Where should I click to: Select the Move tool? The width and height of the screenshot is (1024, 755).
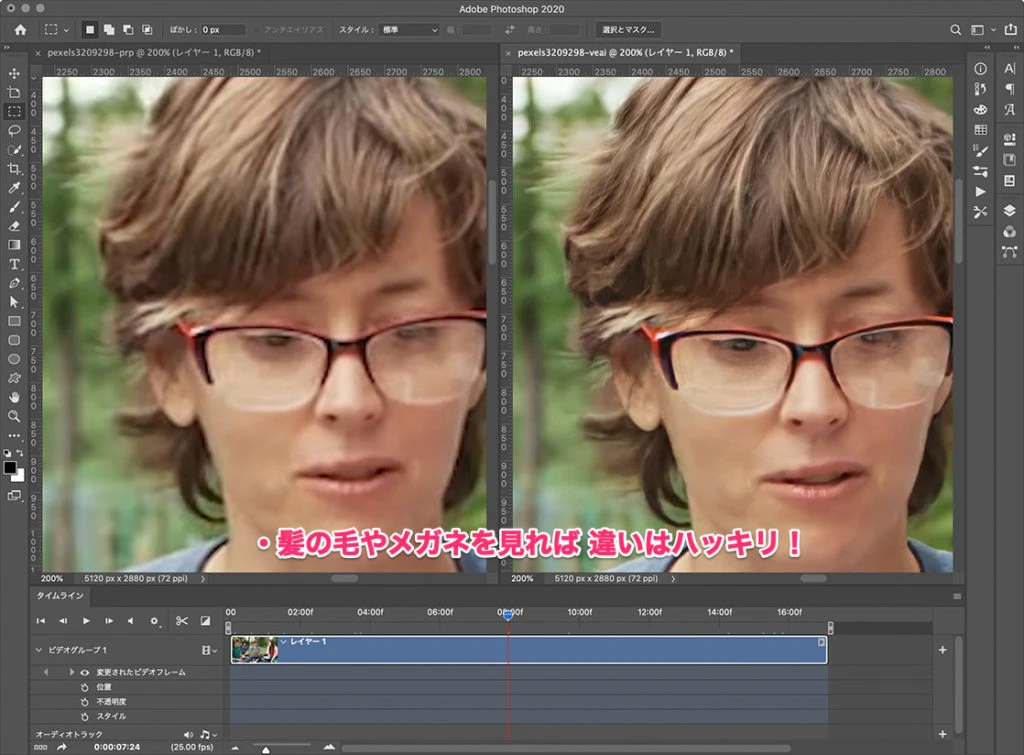(14, 73)
